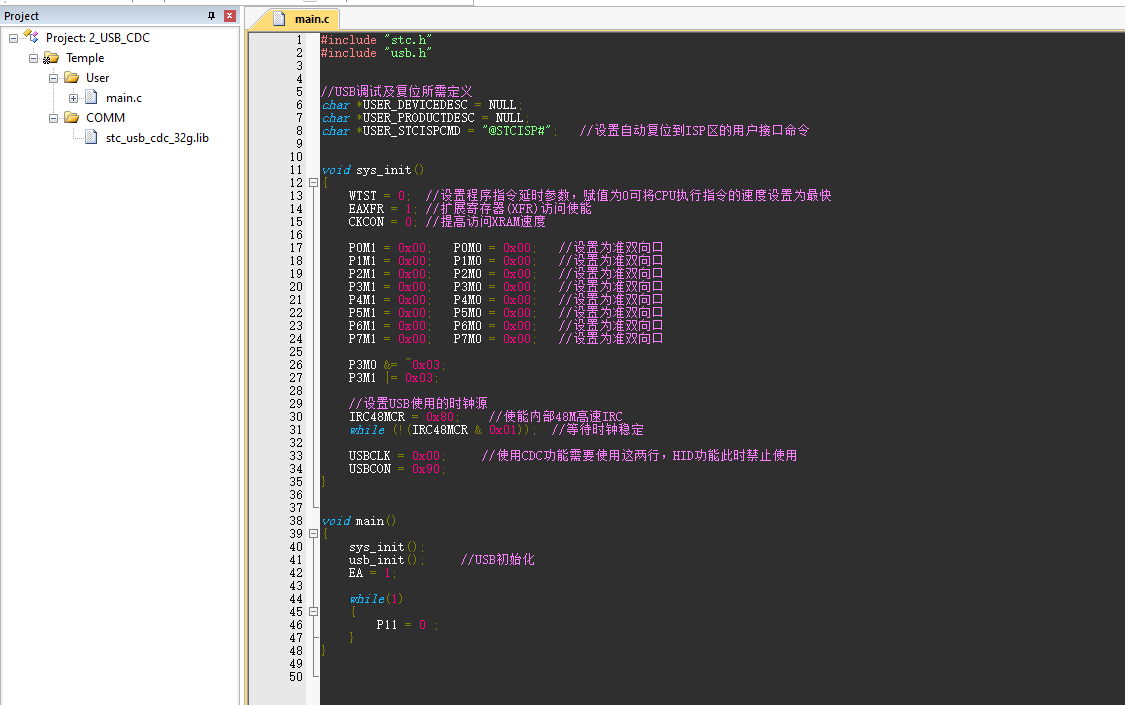The height and width of the screenshot is (705, 1125).
Task: Close the Project panel
Action: point(230,16)
